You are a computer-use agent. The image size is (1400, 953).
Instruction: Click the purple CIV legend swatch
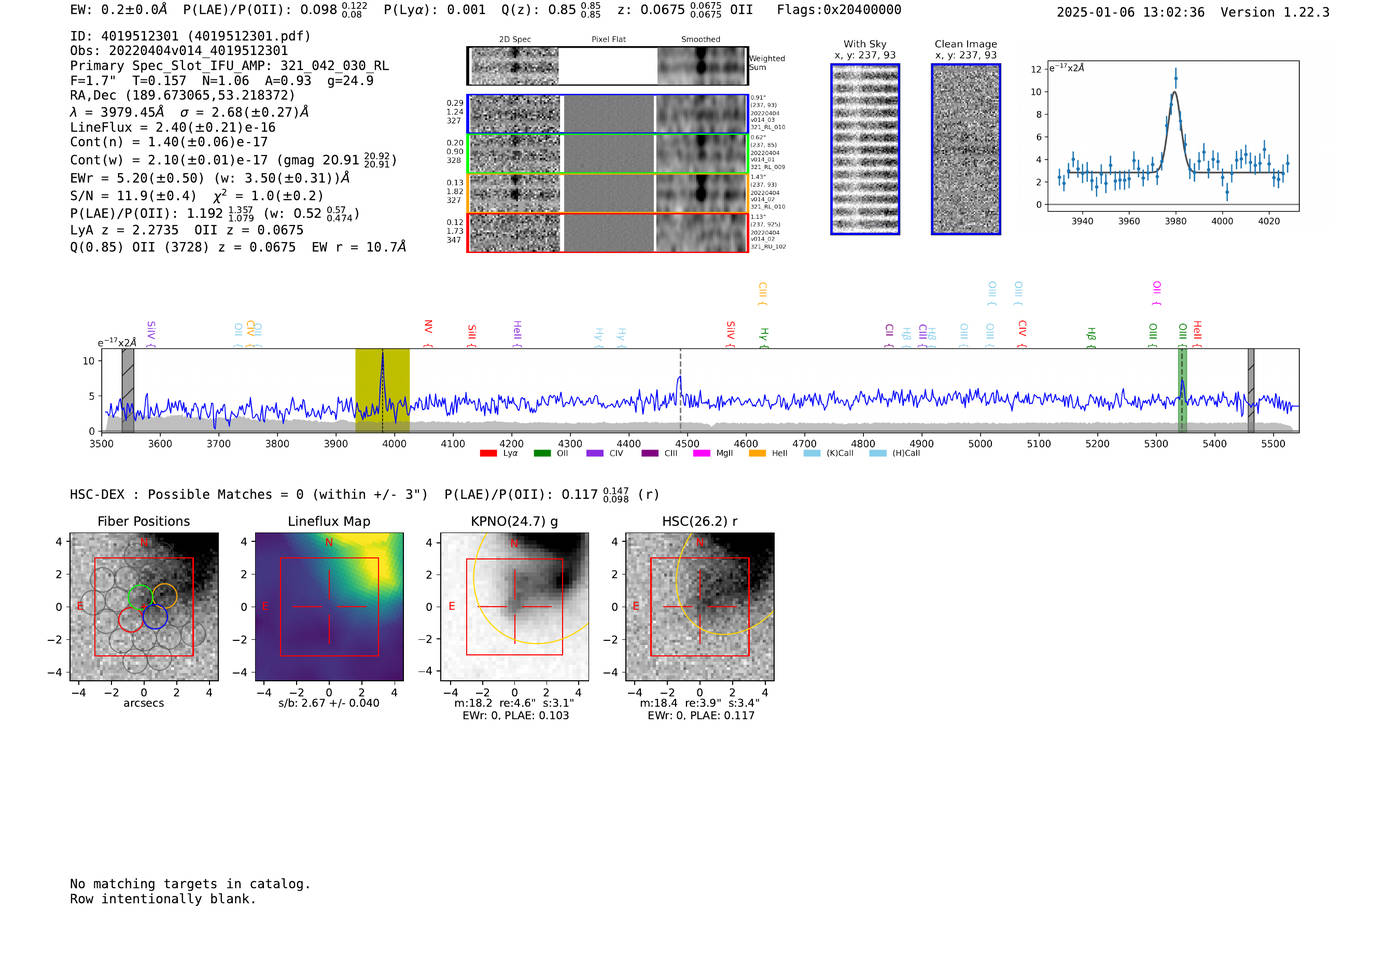pos(595,453)
